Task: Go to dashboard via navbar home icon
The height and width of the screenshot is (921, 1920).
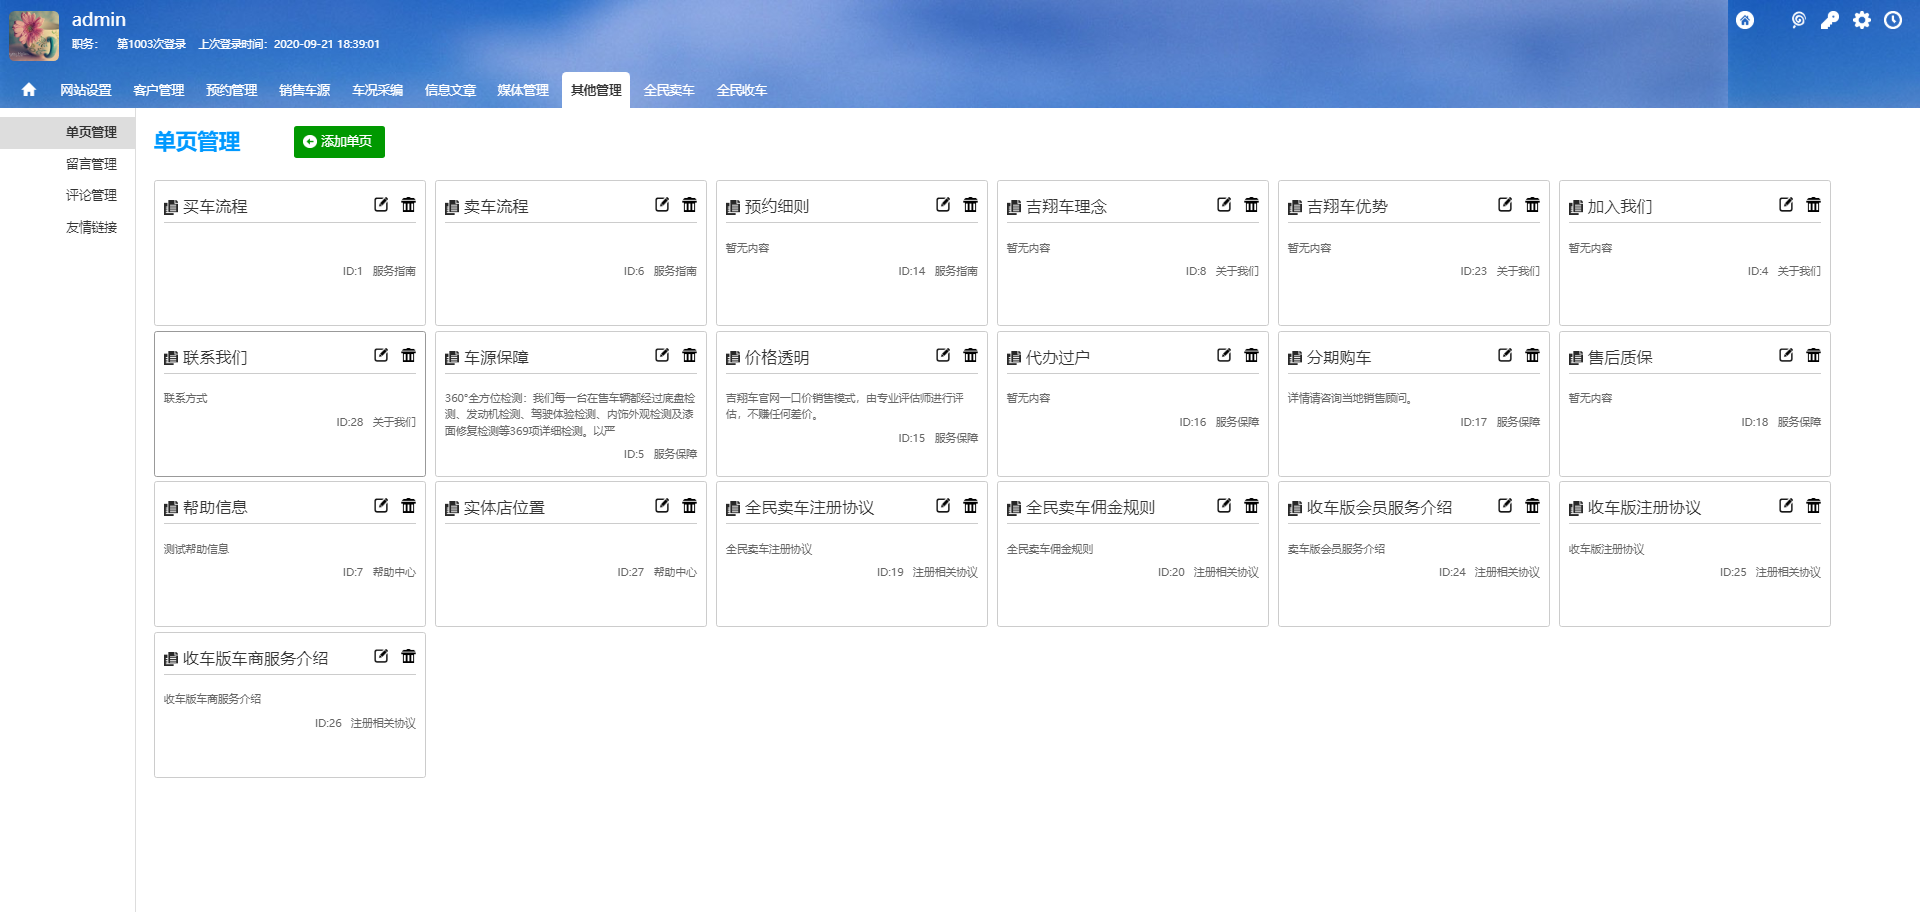Action: [x=29, y=90]
